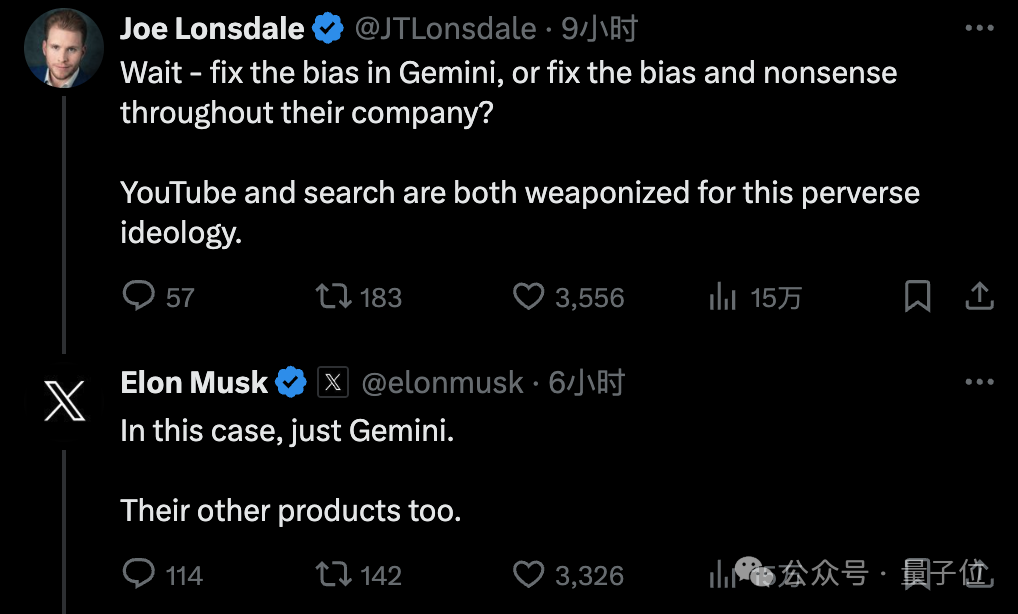Click Elon Musk's X affiliation badge
The image size is (1018, 614).
click(x=332, y=382)
